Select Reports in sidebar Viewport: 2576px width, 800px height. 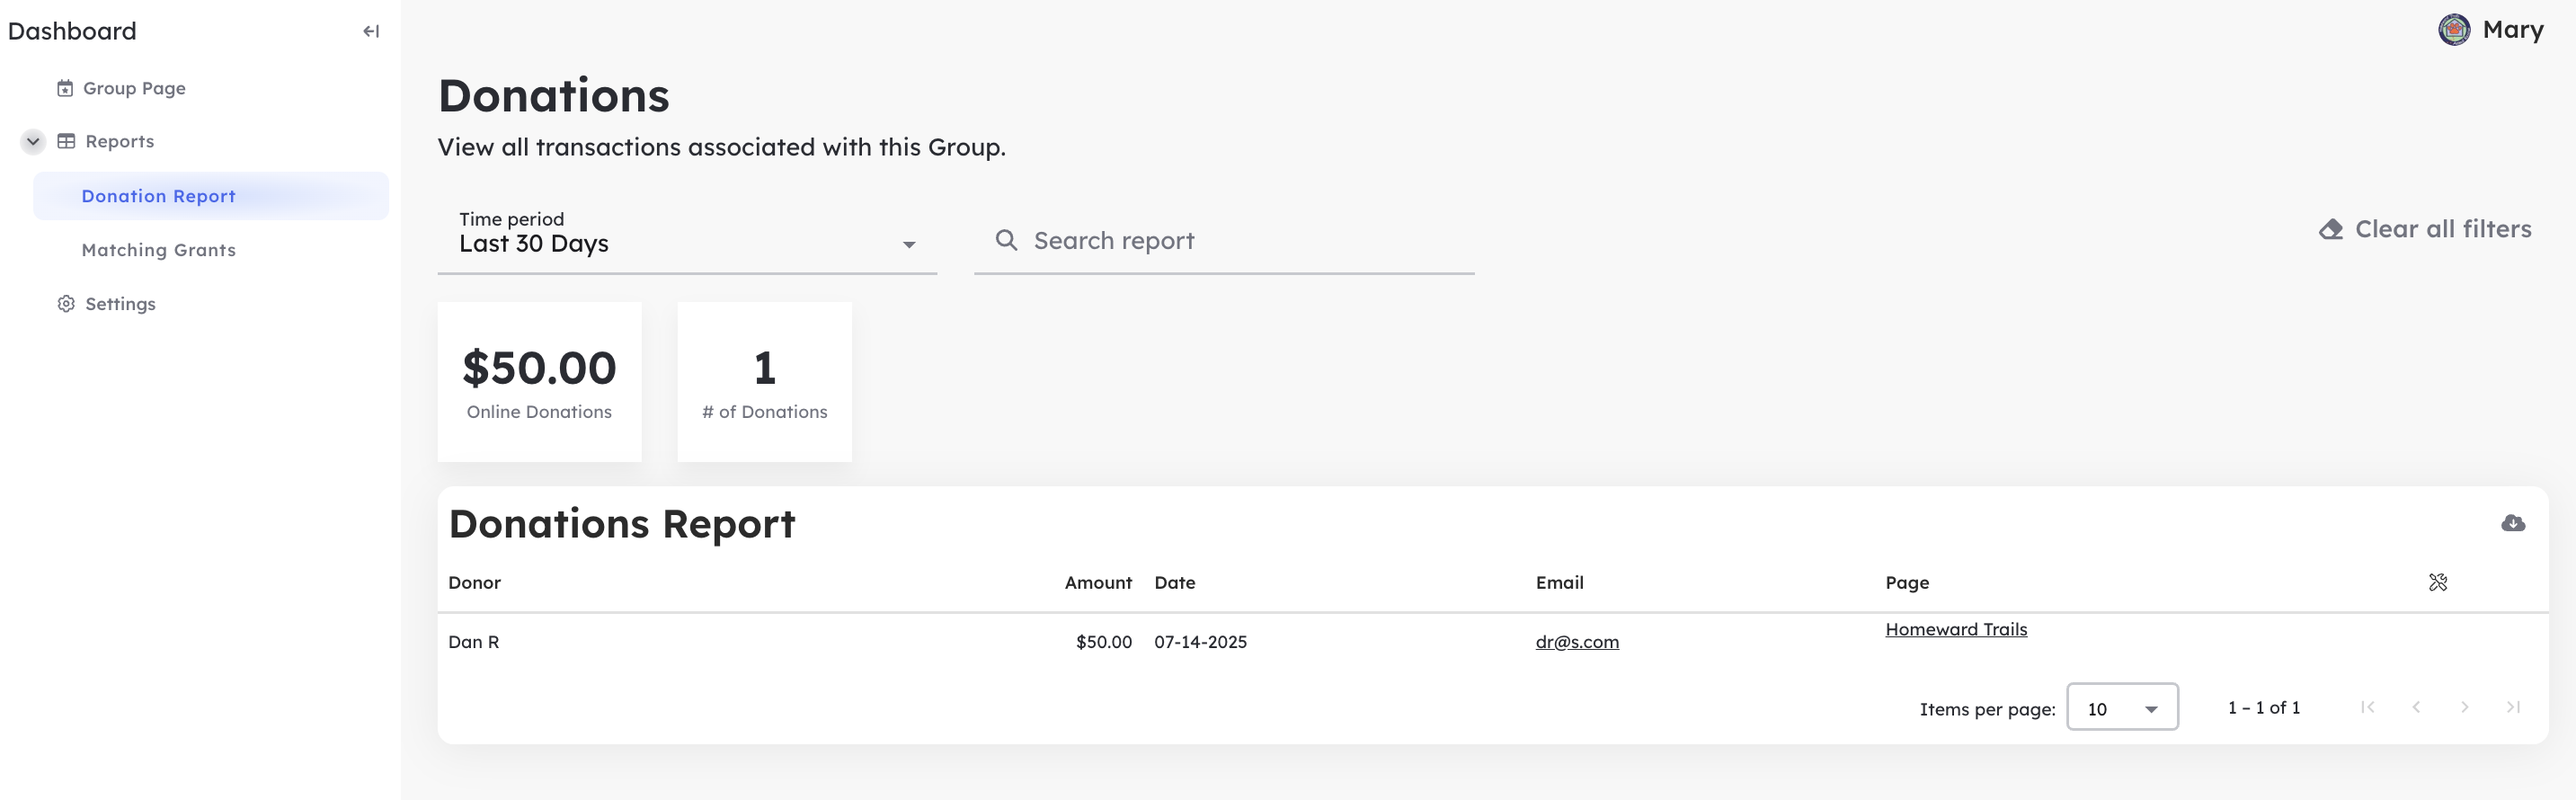pyautogui.click(x=120, y=141)
